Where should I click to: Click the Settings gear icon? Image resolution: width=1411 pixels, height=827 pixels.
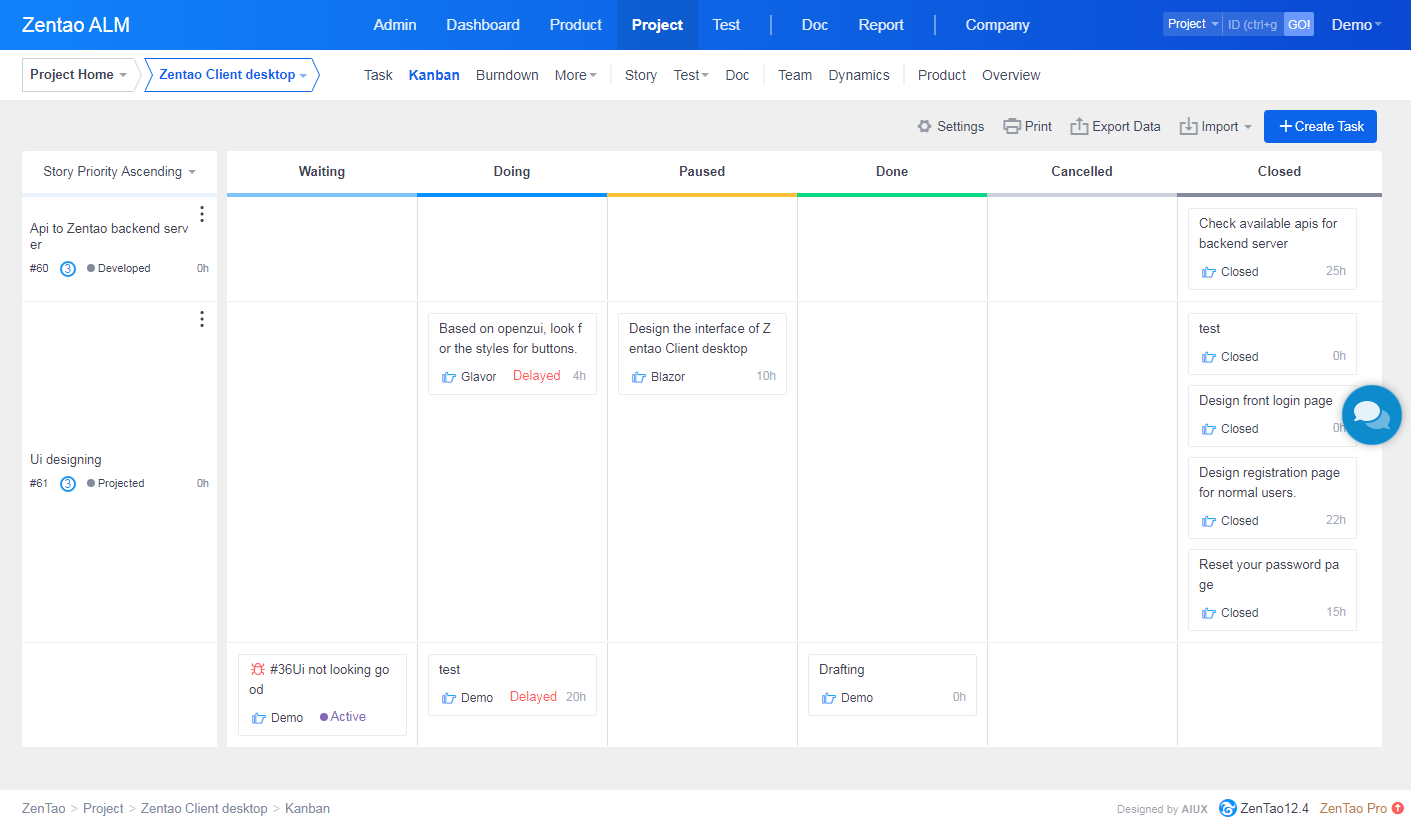925,127
